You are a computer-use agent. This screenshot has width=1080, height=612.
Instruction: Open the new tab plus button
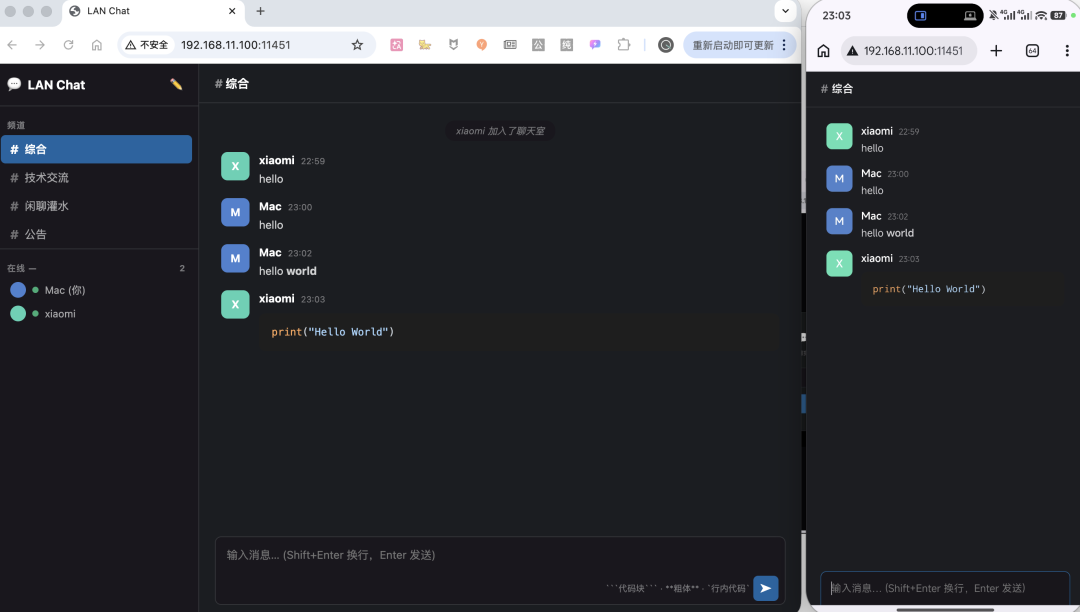point(260,11)
